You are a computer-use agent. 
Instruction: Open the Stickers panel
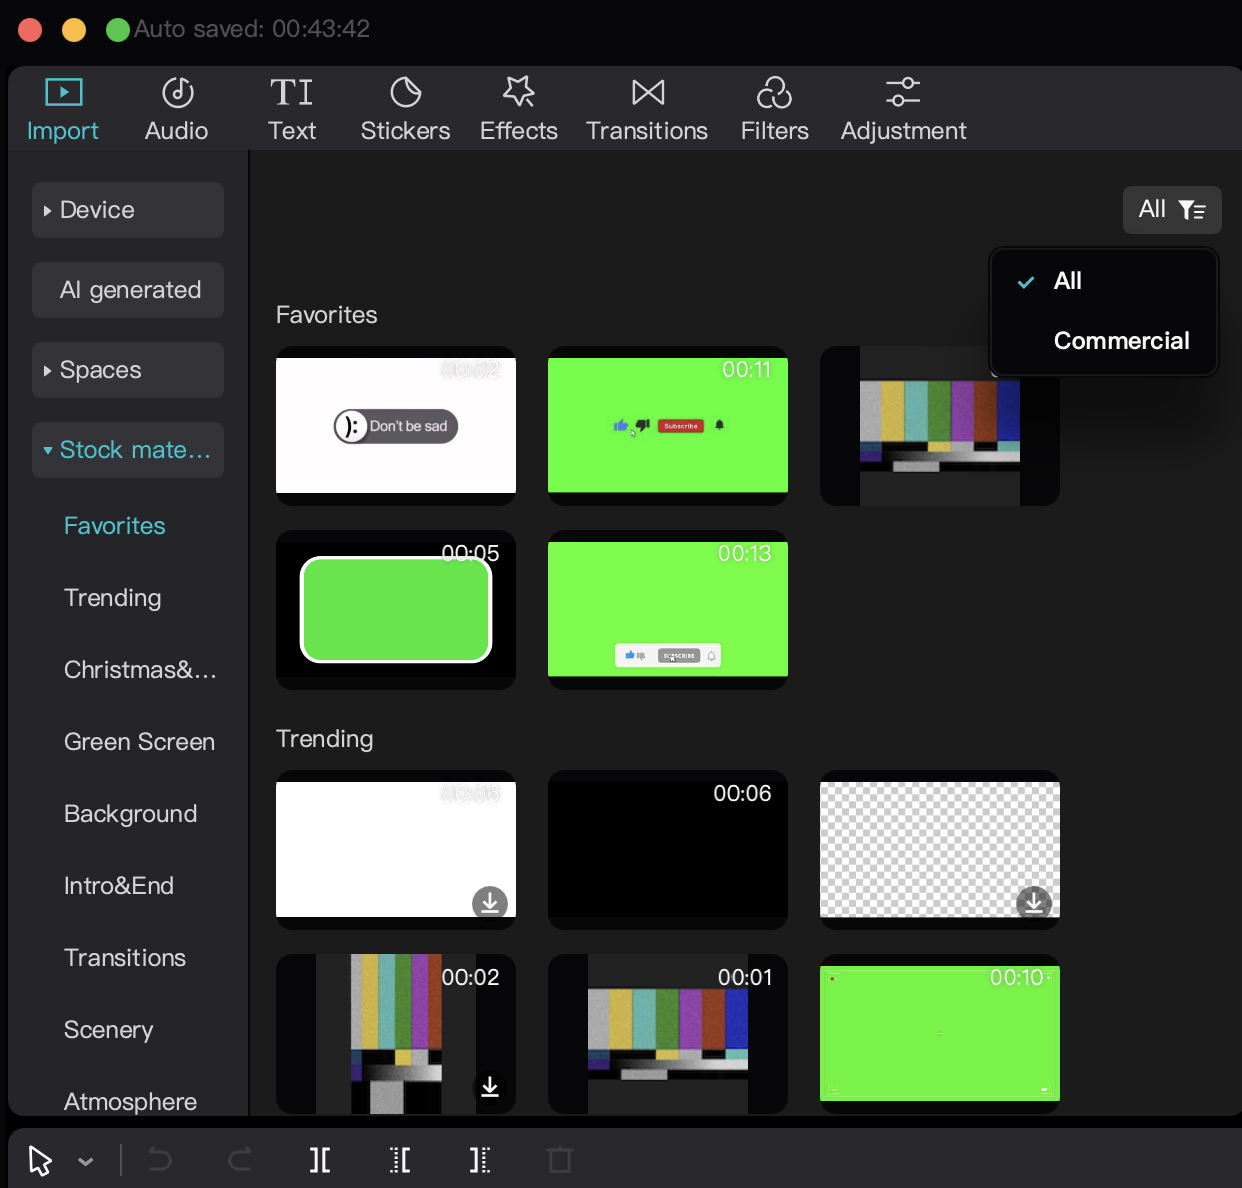pos(405,110)
